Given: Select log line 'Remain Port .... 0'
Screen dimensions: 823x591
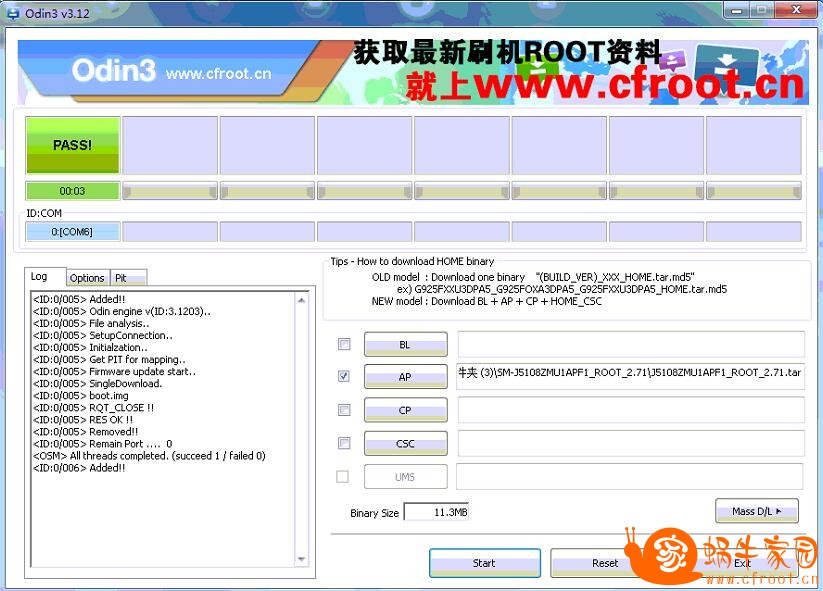Looking at the screenshot, I should tap(102, 444).
